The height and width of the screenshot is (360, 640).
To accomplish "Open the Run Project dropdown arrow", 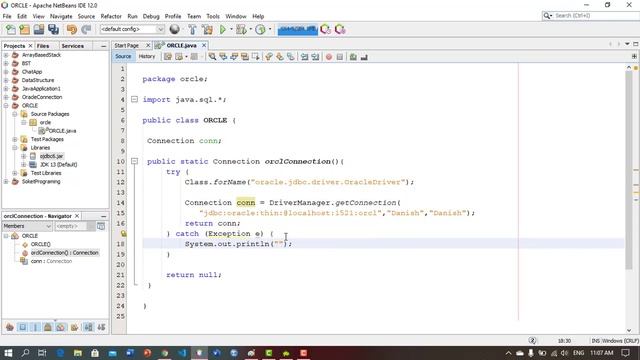I will tap(231, 29).
